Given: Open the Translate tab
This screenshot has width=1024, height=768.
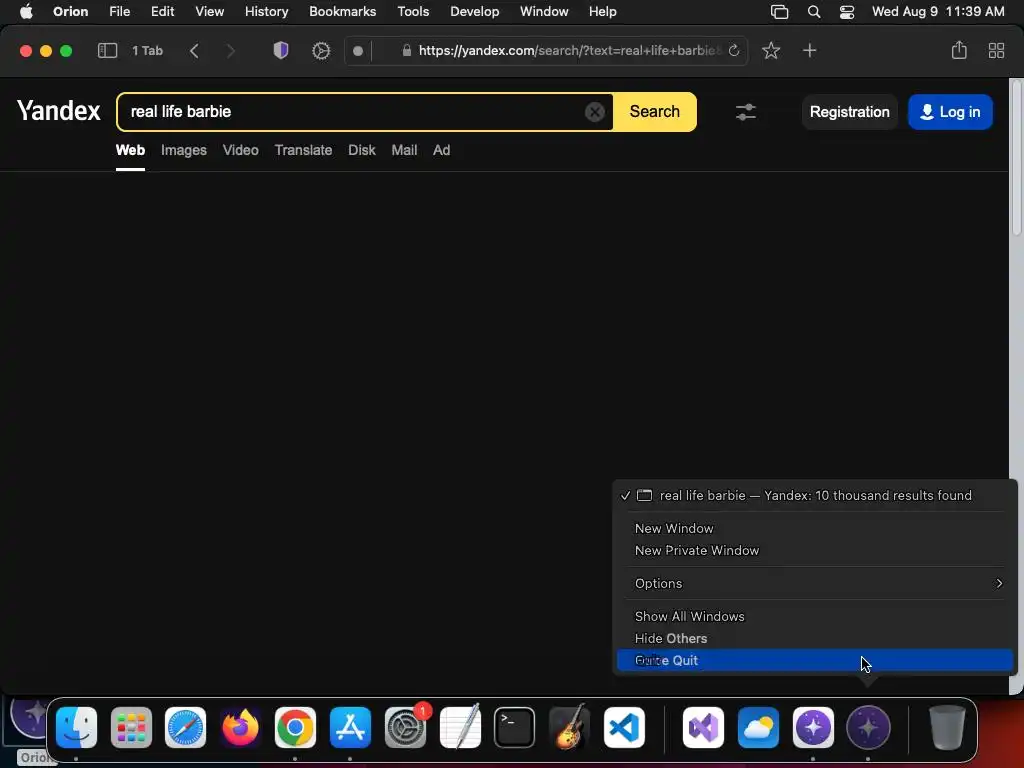Looking at the screenshot, I should pos(303,150).
